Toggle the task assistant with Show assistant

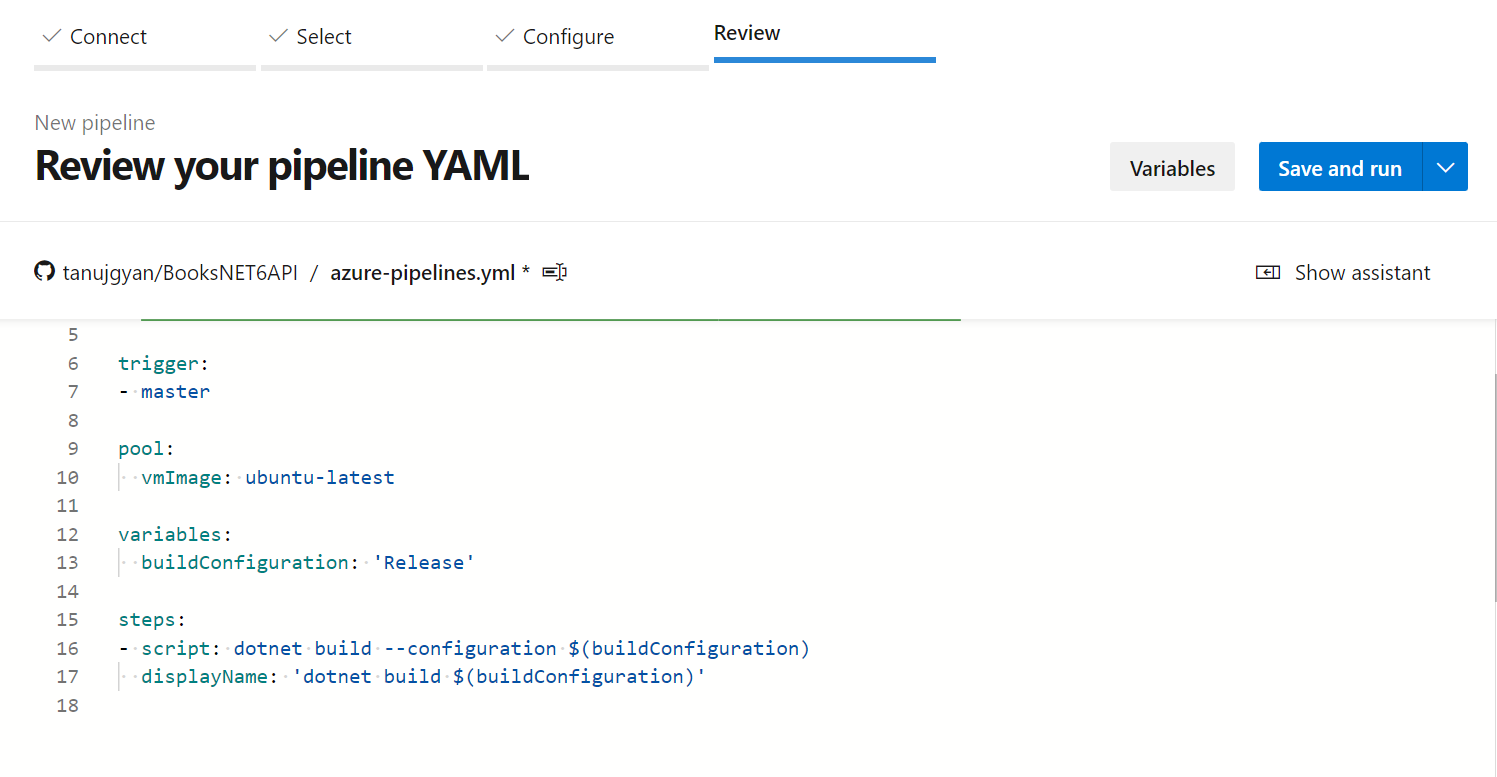pyautogui.click(x=1363, y=271)
